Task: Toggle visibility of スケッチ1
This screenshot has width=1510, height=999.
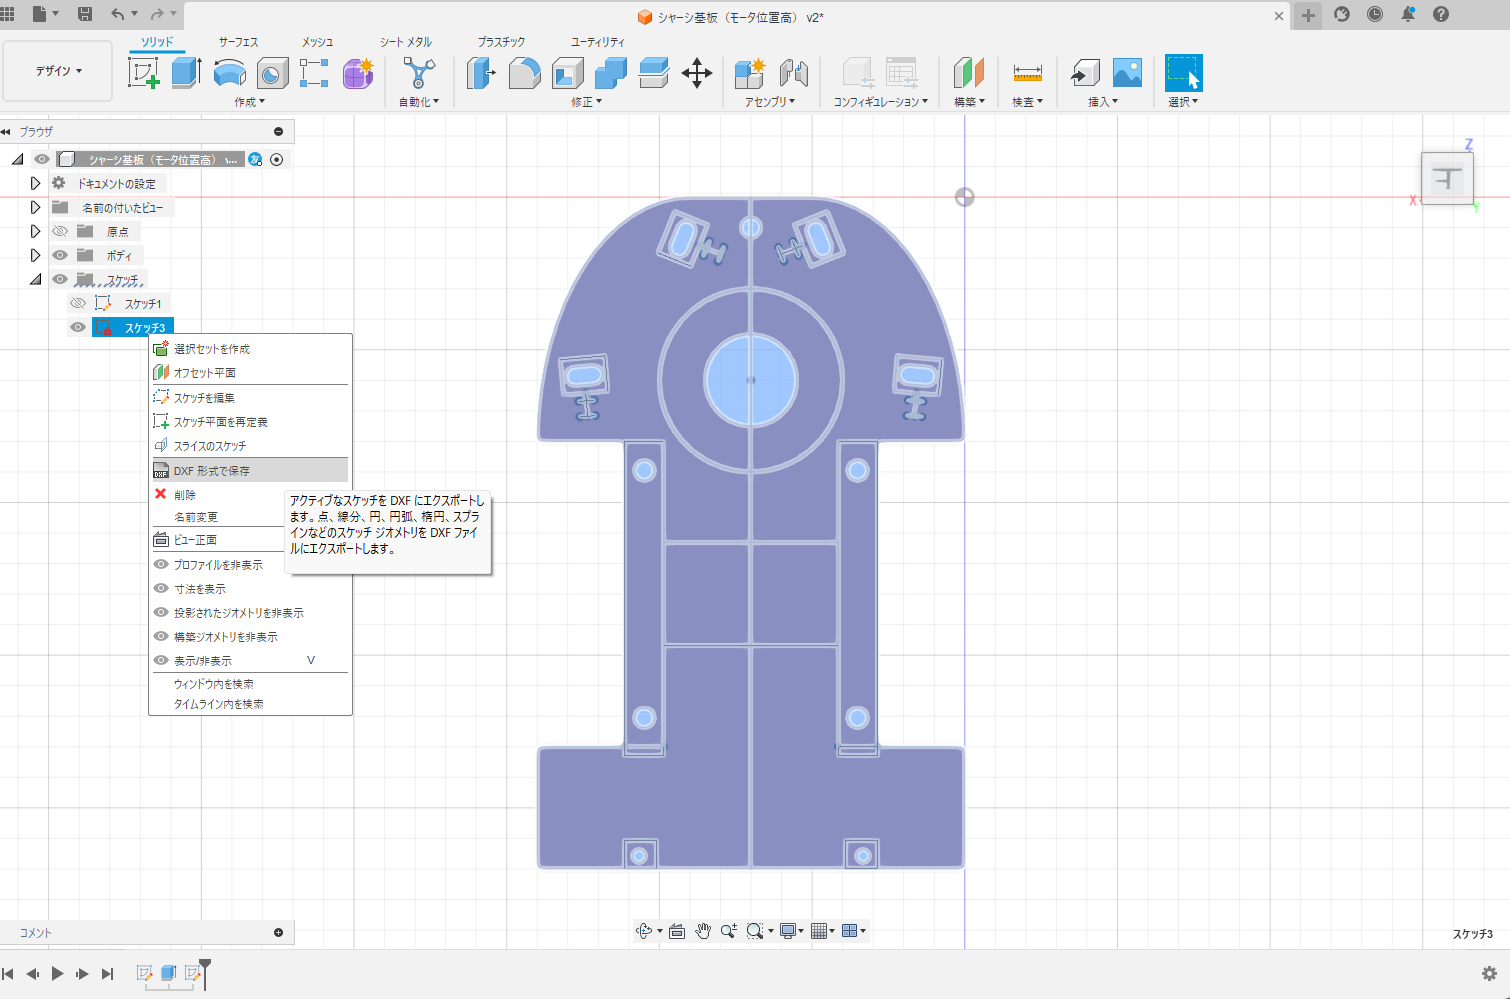Action: [x=78, y=303]
